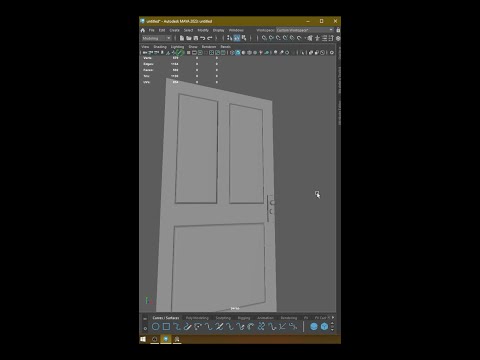The height and width of the screenshot is (360, 480).
Task: Click the select camera panel icon
Action: [x=145, y=53]
